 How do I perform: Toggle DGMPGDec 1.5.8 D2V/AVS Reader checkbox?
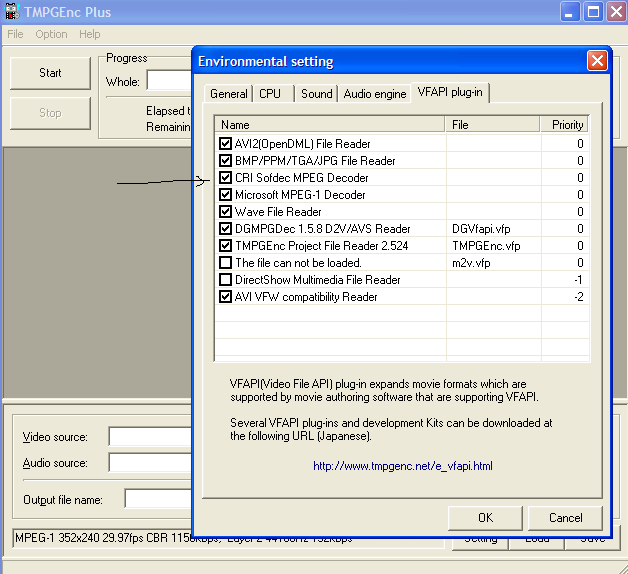click(225, 229)
